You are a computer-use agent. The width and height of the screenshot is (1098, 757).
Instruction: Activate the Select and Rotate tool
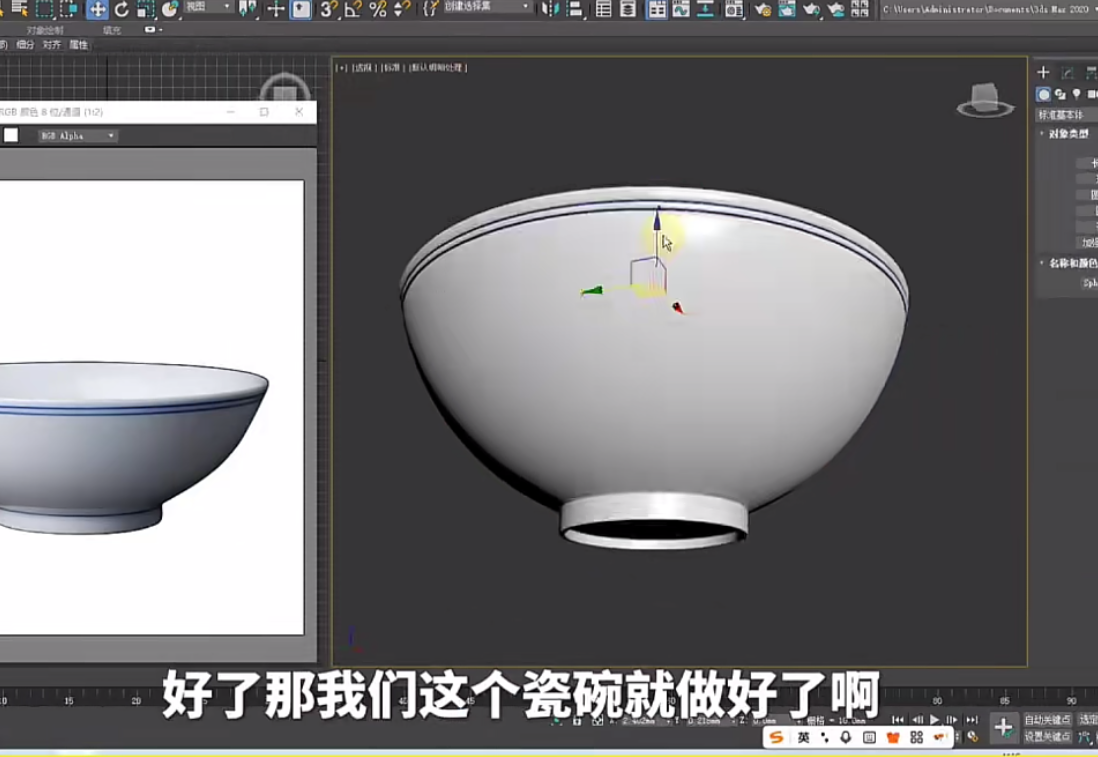122,9
